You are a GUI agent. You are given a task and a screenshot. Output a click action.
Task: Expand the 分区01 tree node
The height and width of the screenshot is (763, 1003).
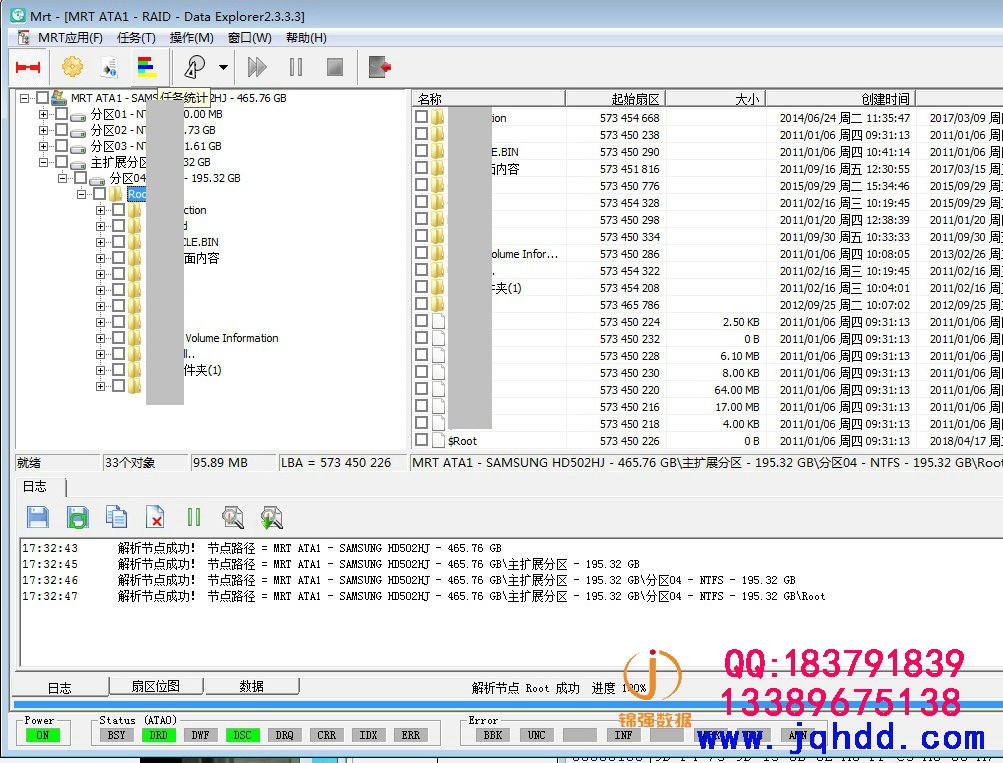[x=43, y=114]
